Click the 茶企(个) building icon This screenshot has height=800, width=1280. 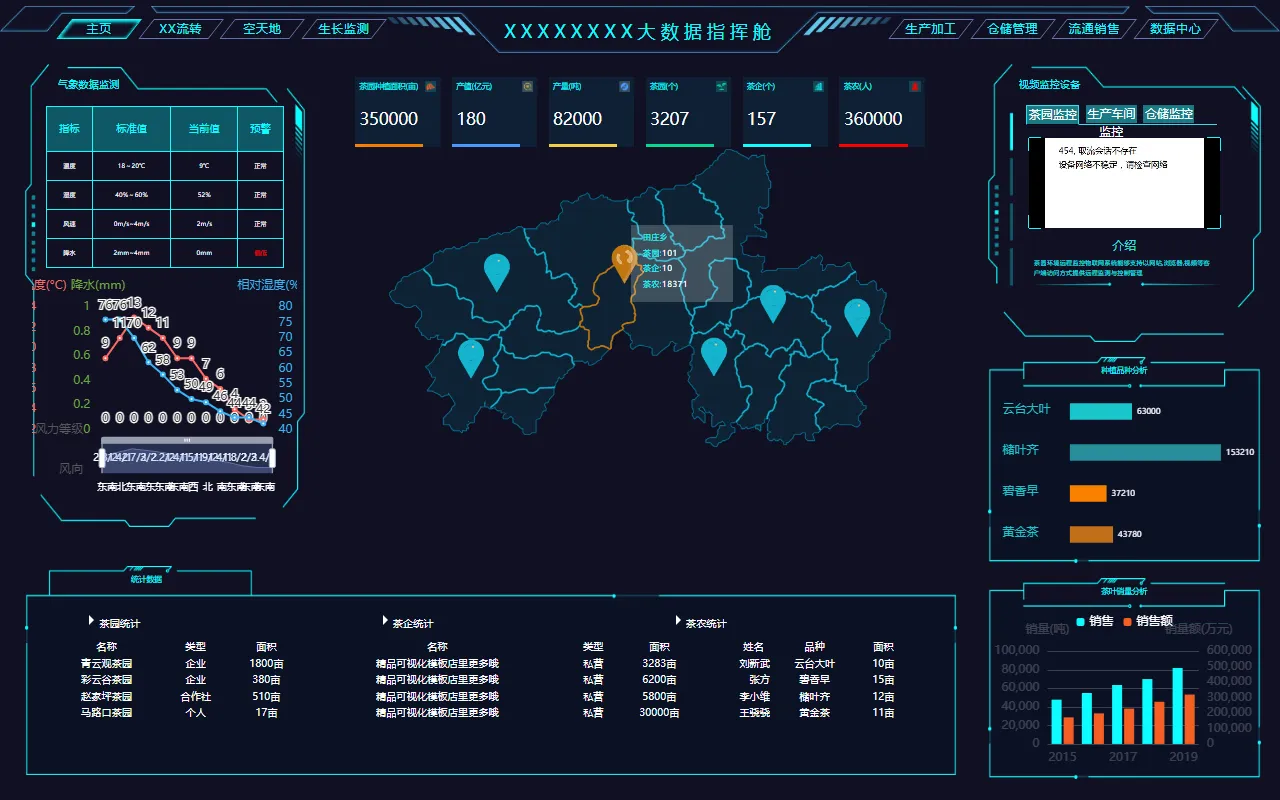pyautogui.click(x=818, y=87)
